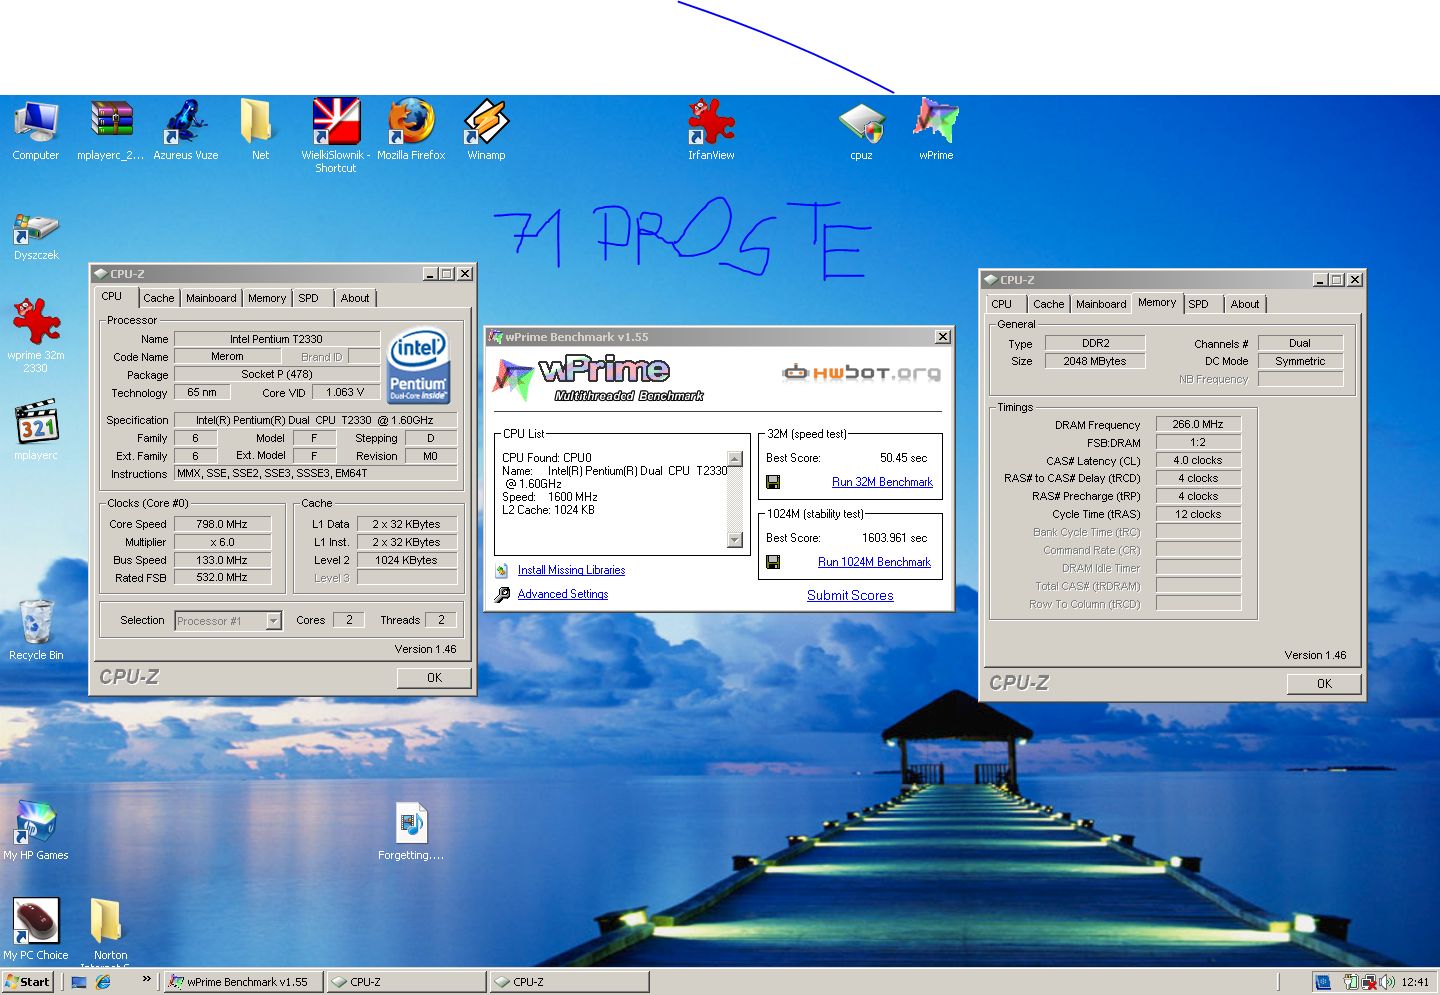Launch the Azureus Vuze shortcut
1440x995 pixels.
pyautogui.click(x=186, y=122)
